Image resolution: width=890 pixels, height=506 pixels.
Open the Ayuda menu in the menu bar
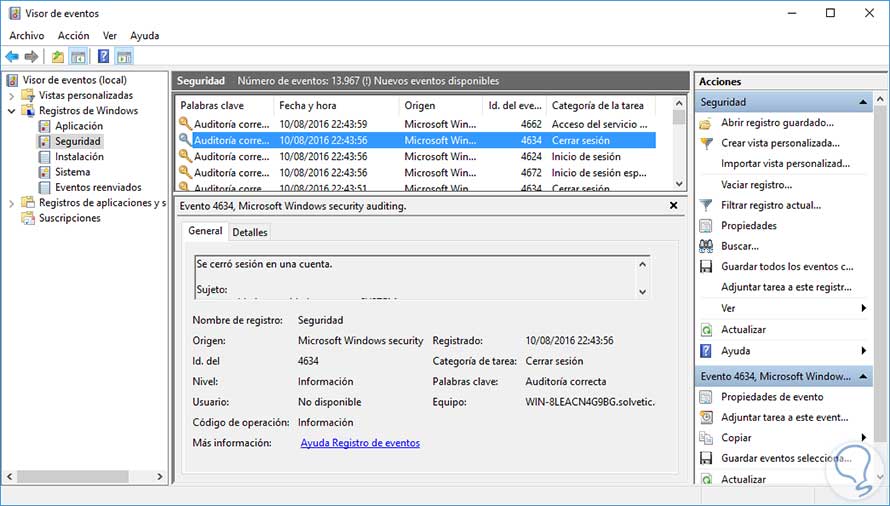pyautogui.click(x=145, y=35)
